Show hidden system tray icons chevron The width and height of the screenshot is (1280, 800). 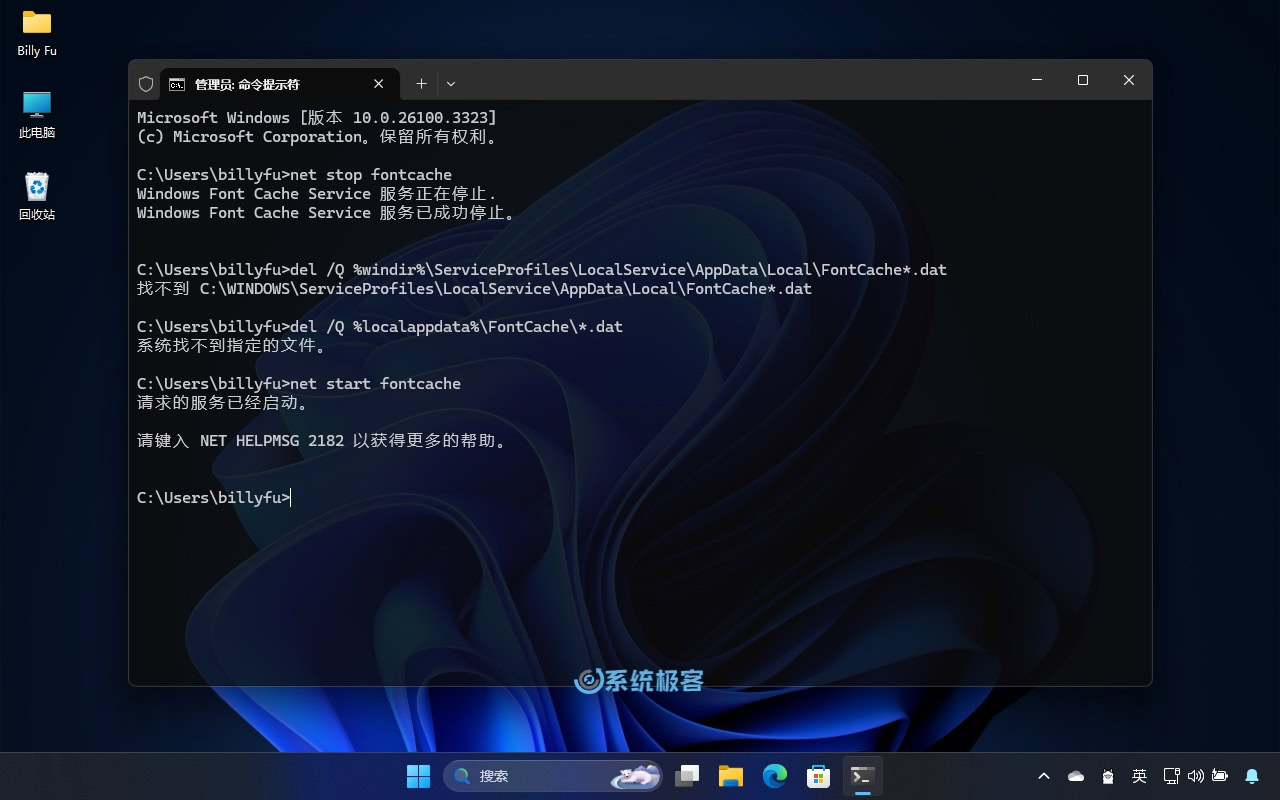coord(1044,776)
